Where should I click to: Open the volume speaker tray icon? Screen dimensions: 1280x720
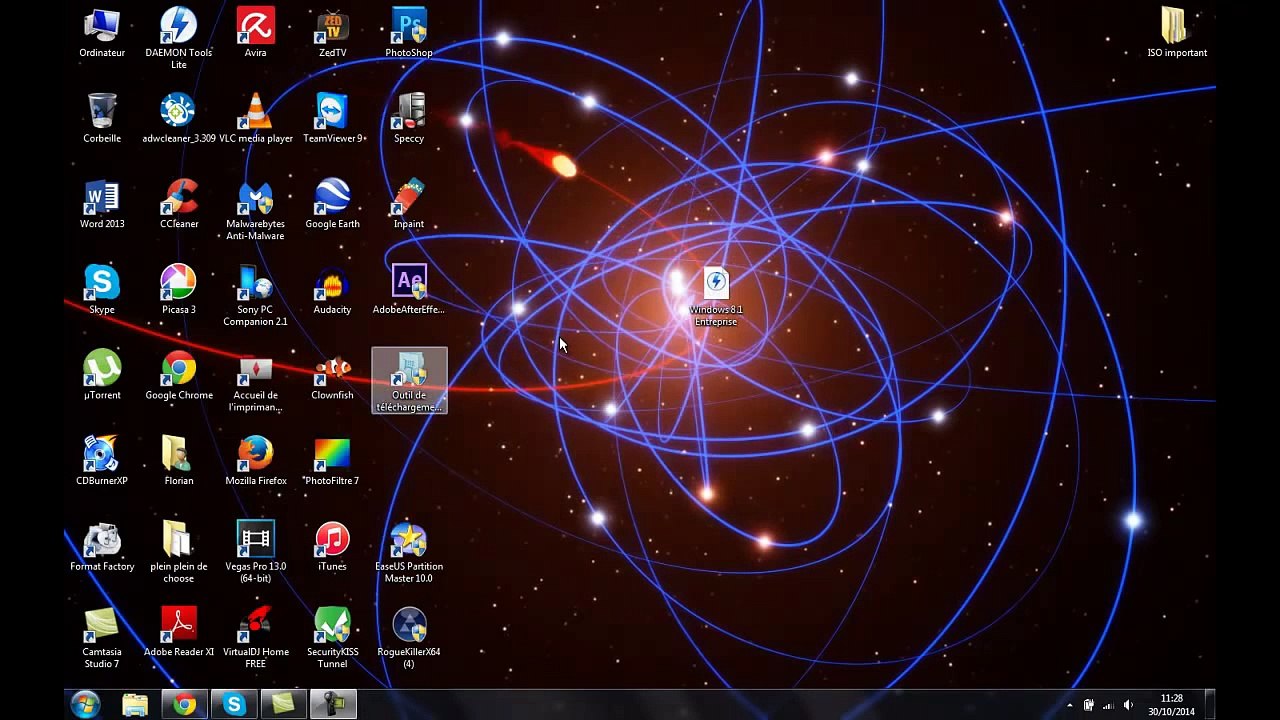click(1128, 705)
